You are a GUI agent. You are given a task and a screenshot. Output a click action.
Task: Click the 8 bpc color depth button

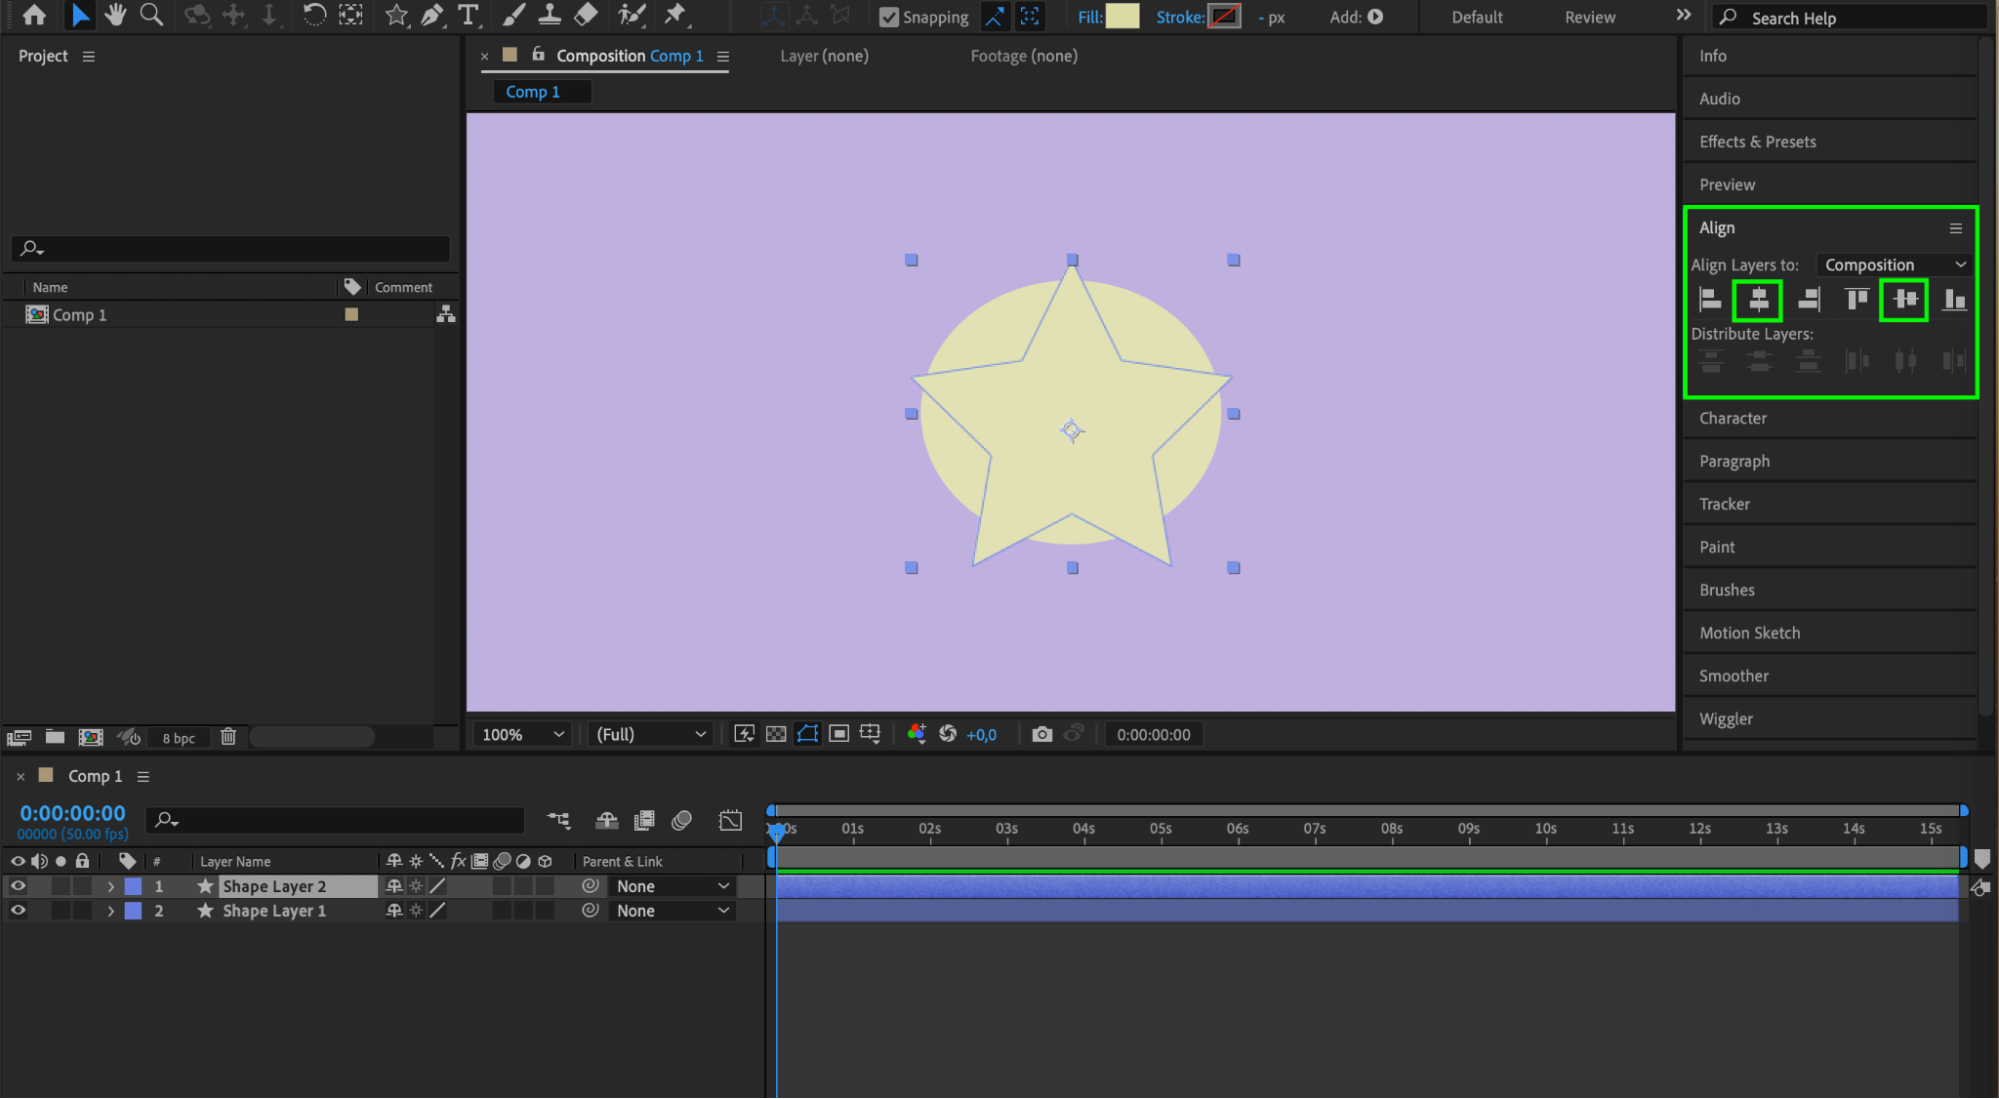178,738
